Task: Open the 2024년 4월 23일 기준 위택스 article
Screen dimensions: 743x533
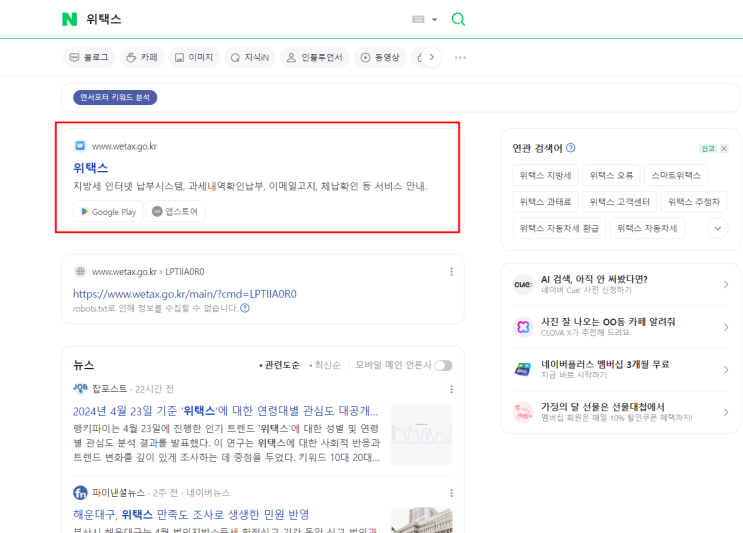Action: 226,410
